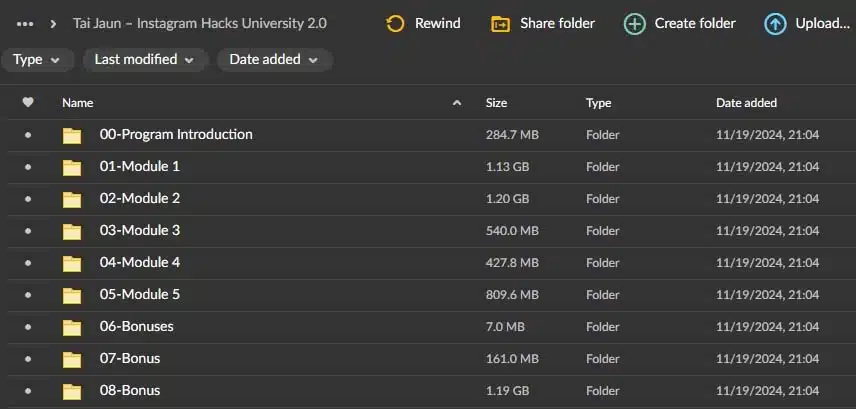This screenshot has width=856, height=409.
Task: Sort by the Name column header
Action: click(x=78, y=103)
